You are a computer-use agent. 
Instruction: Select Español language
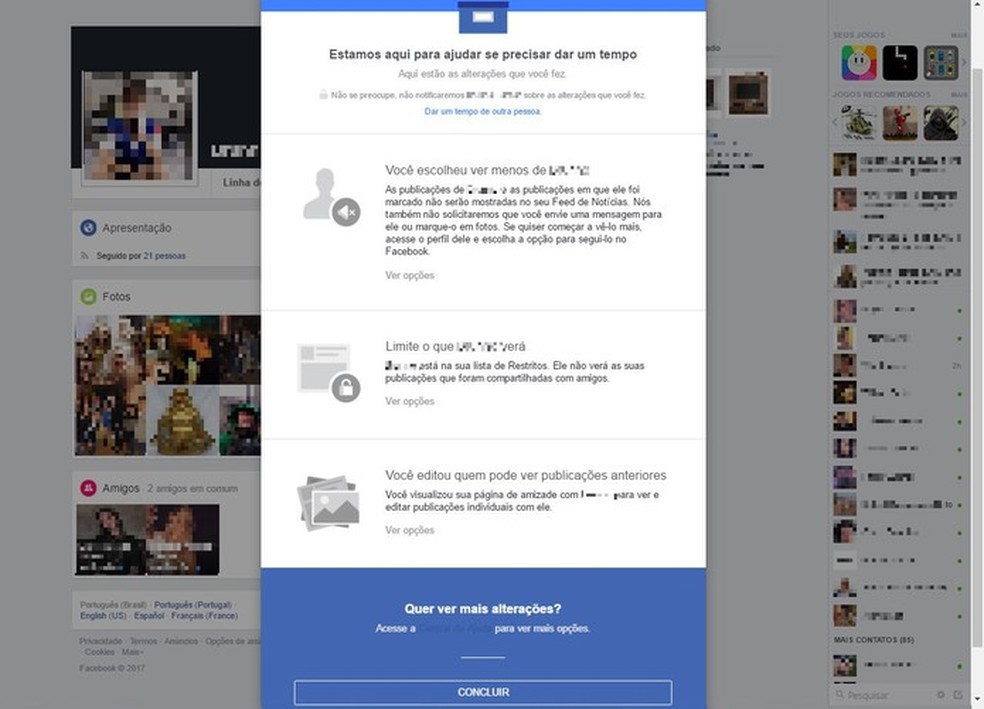(x=149, y=616)
